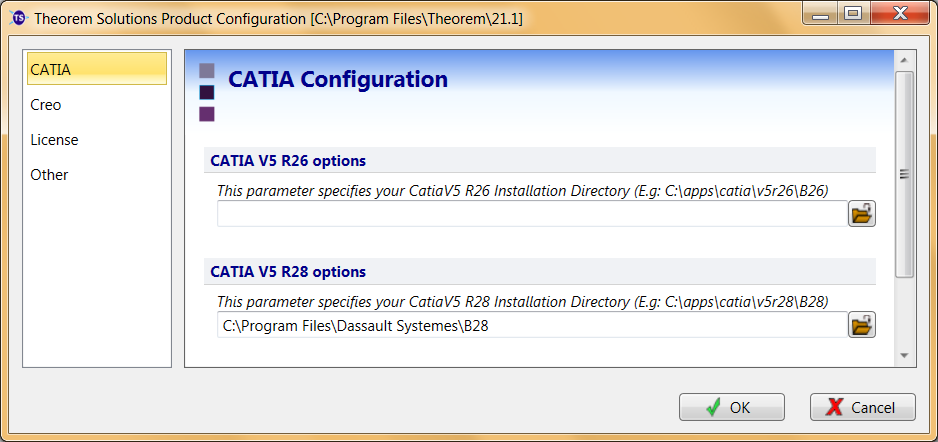938x442 pixels.
Task: Click the CATIA V5 R28 options header
Action: 540,272
